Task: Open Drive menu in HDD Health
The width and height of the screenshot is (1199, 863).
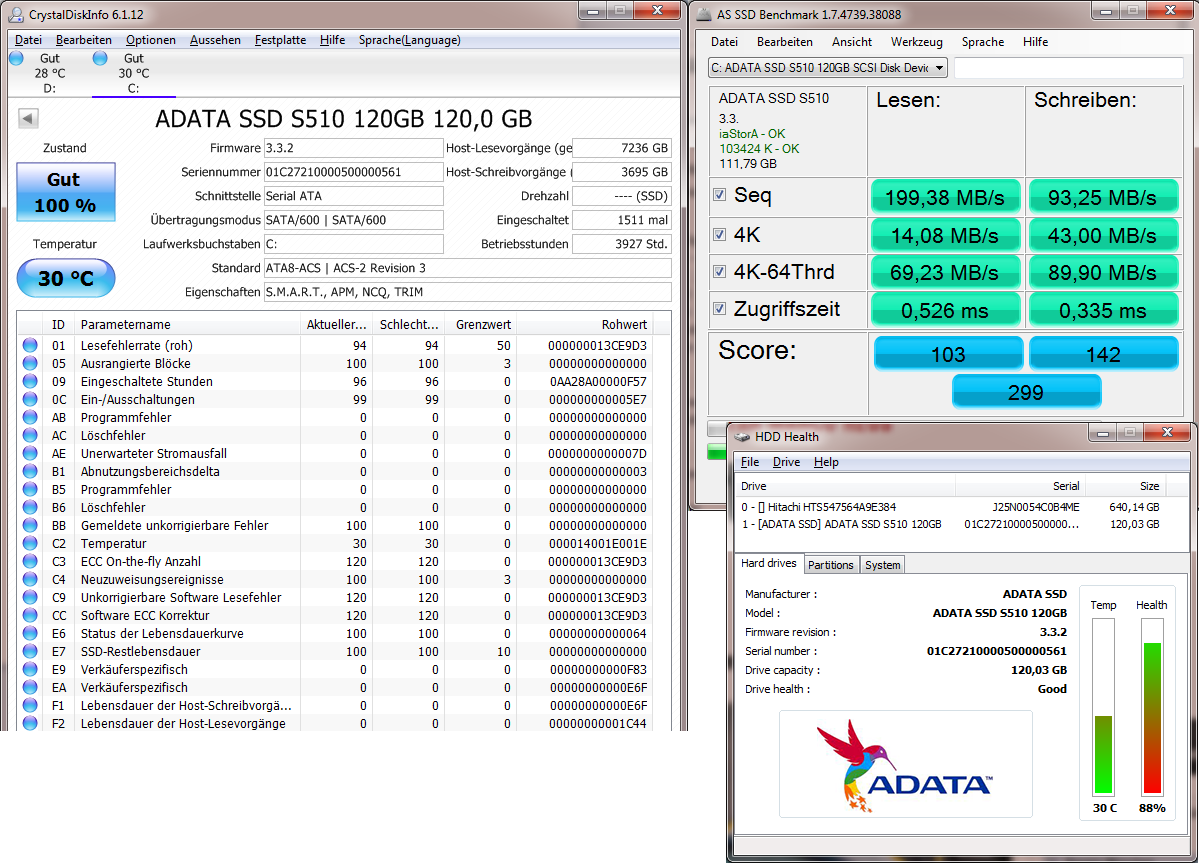Action: (x=786, y=462)
